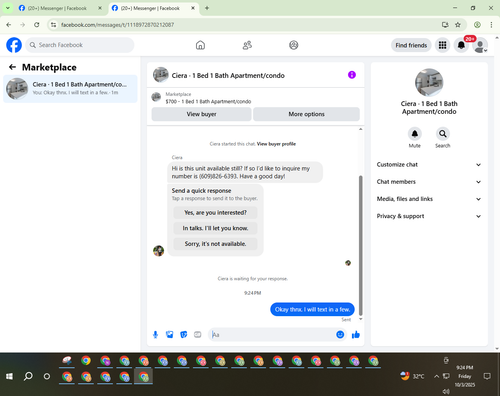
Task: Click Ciera's avatar beside quick responses
Action: click(159, 251)
